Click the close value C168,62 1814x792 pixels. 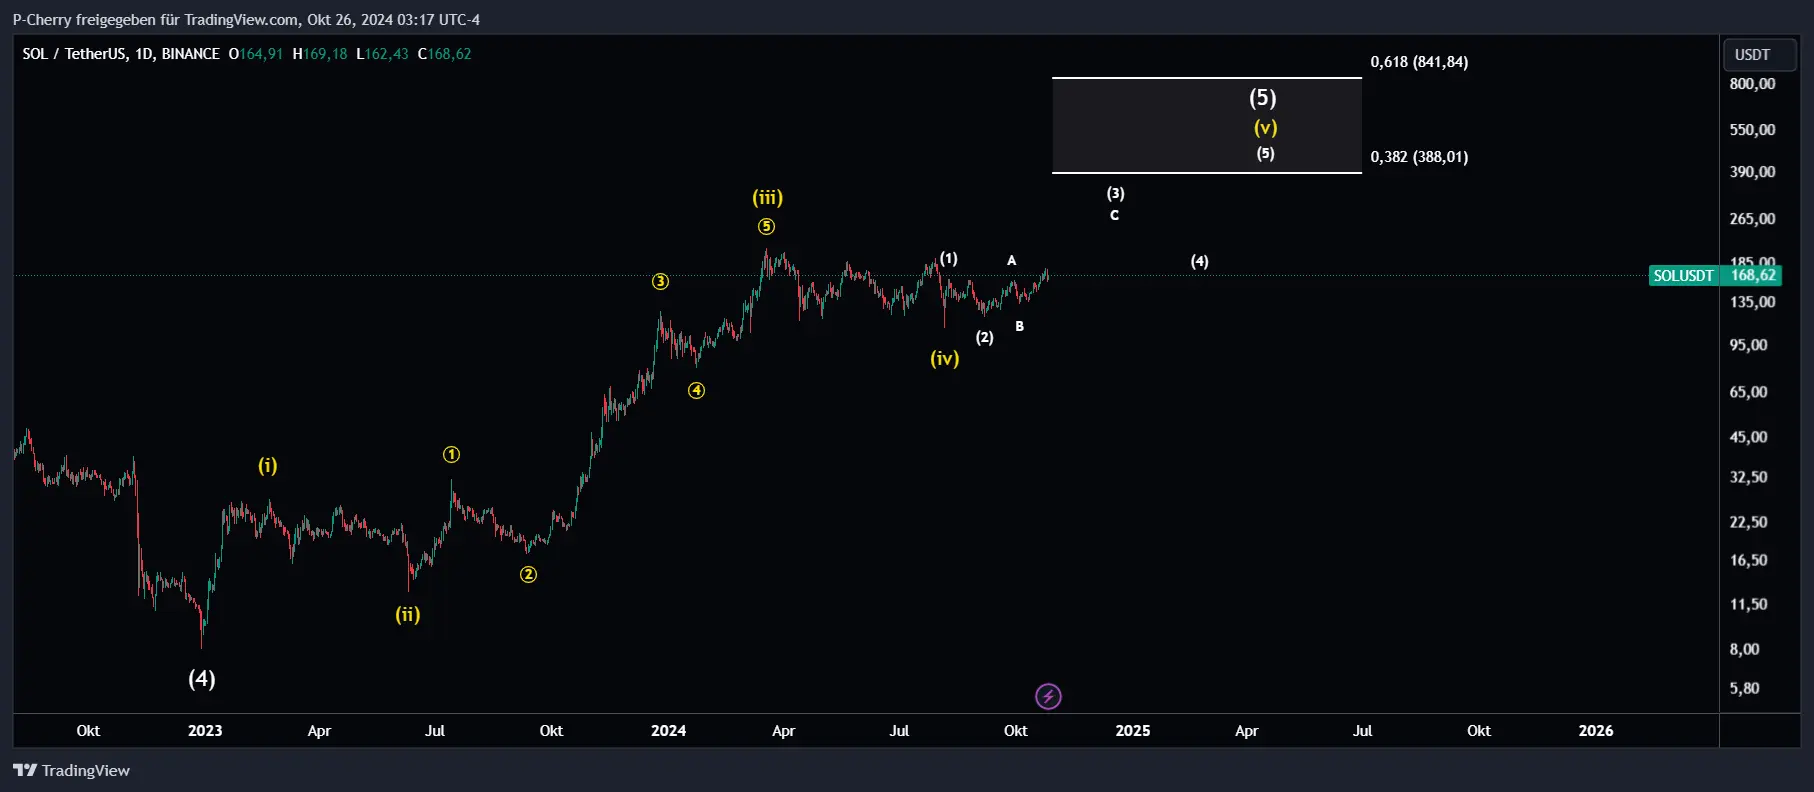point(445,54)
